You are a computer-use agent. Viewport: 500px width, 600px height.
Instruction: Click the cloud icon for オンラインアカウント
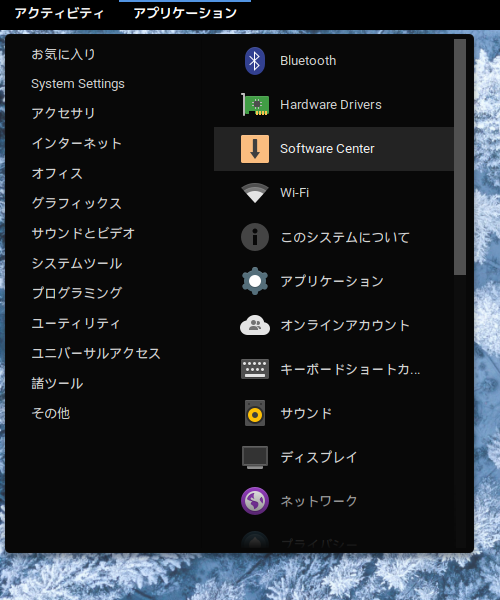coord(255,325)
